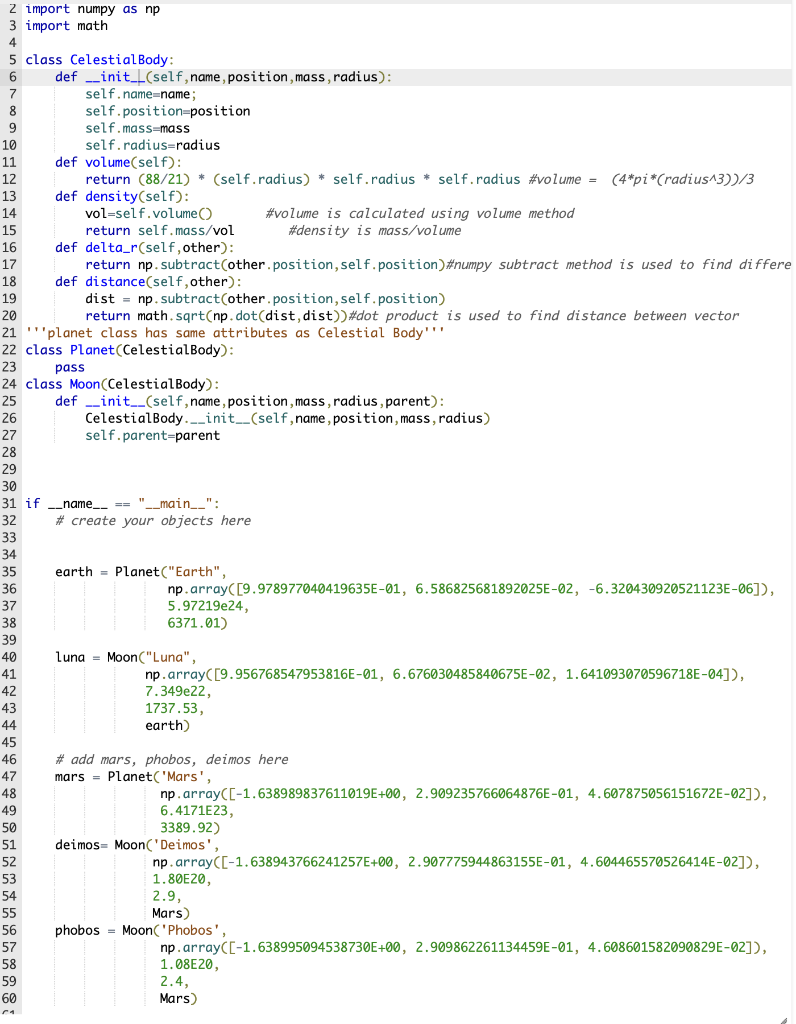Click "deimos= Moon('Deimos'," line
The height and width of the screenshot is (1024, 796).
click(x=137, y=845)
